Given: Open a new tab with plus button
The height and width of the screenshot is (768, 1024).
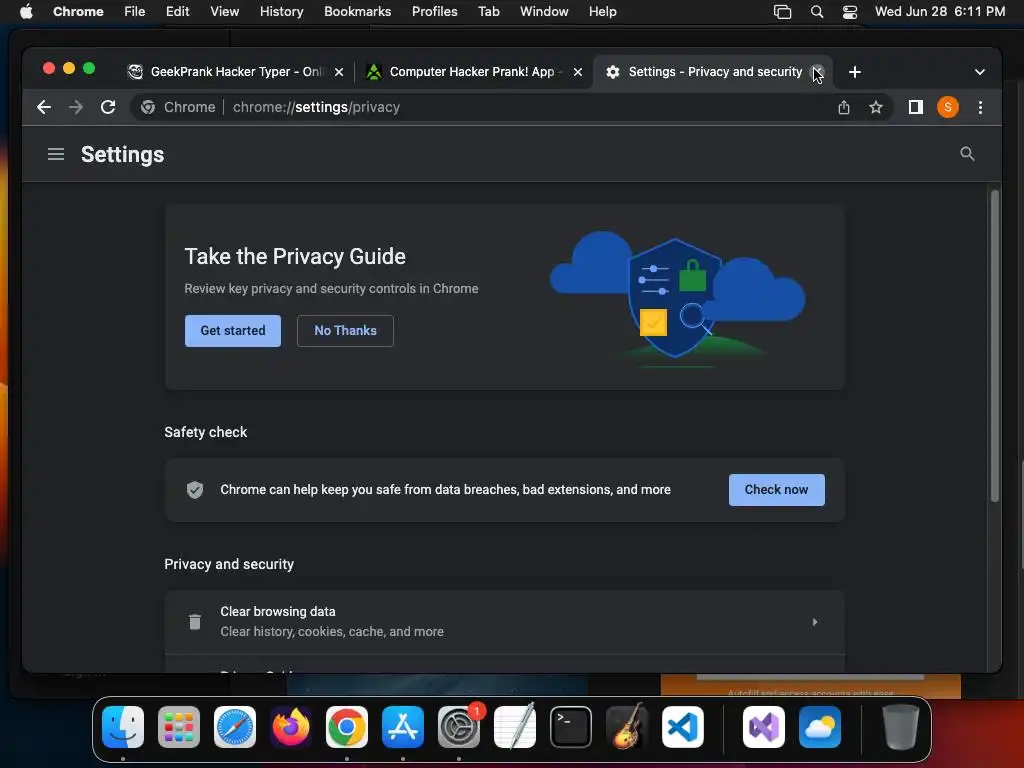Looking at the screenshot, I should [854, 72].
